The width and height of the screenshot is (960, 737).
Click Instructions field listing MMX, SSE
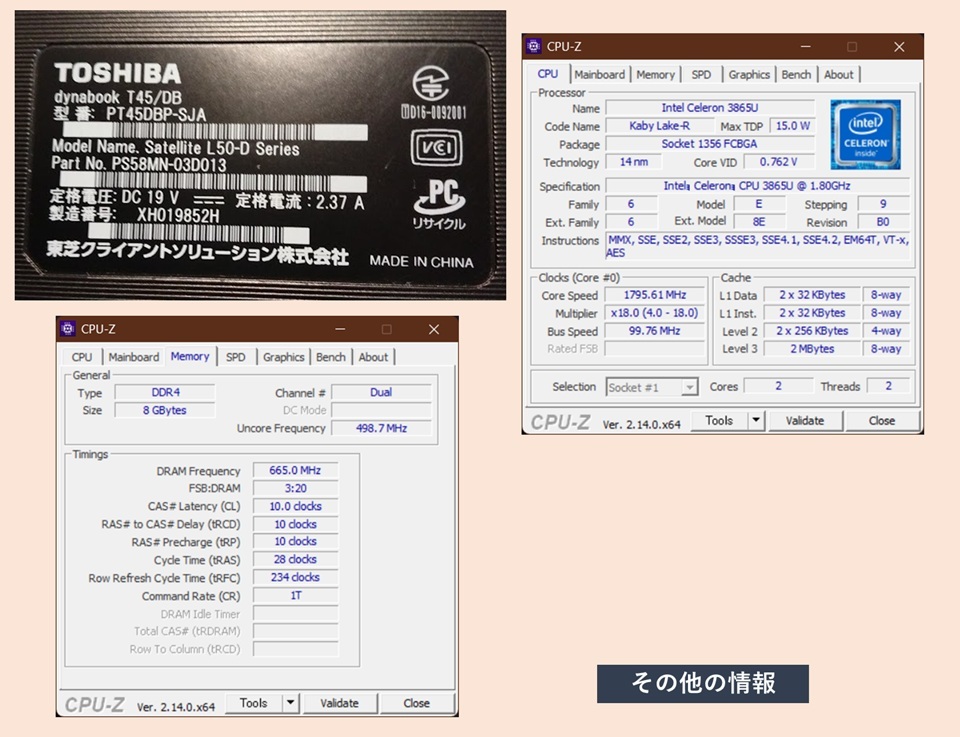click(758, 246)
